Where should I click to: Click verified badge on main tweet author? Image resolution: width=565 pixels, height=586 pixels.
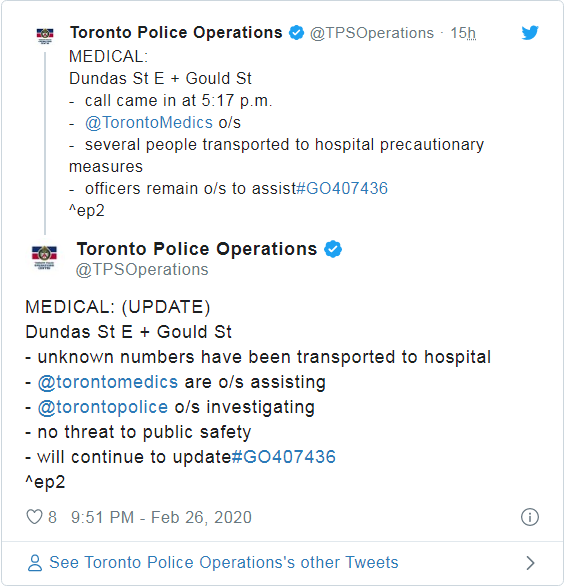[x=333, y=249]
